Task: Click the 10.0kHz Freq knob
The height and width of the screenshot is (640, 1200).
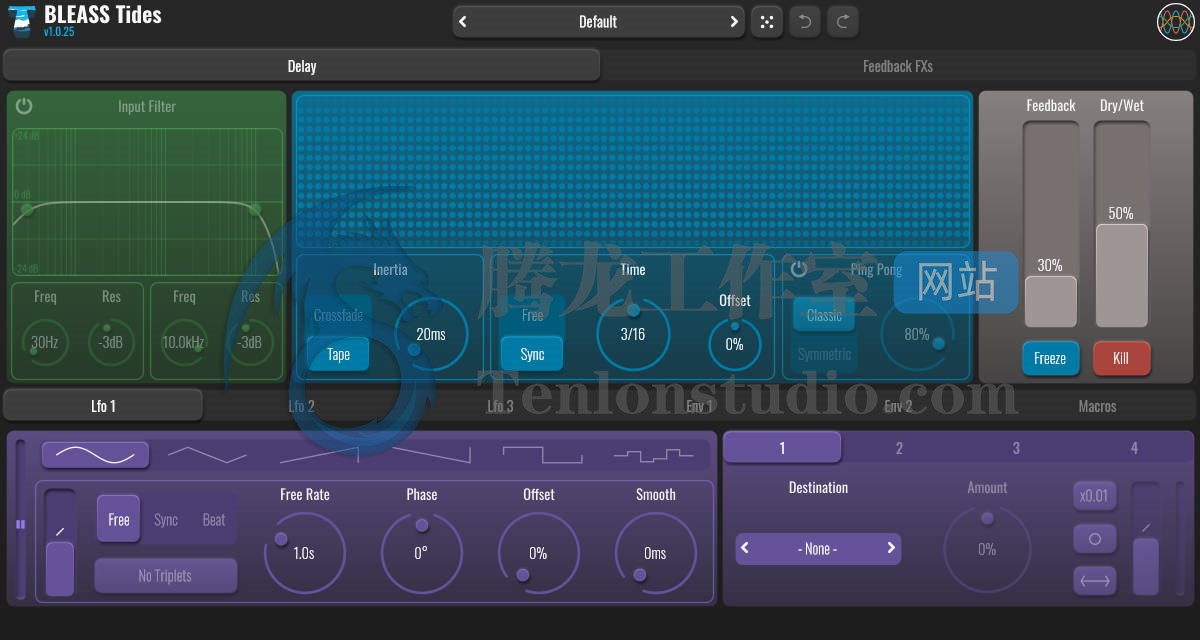Action: pyautogui.click(x=184, y=342)
